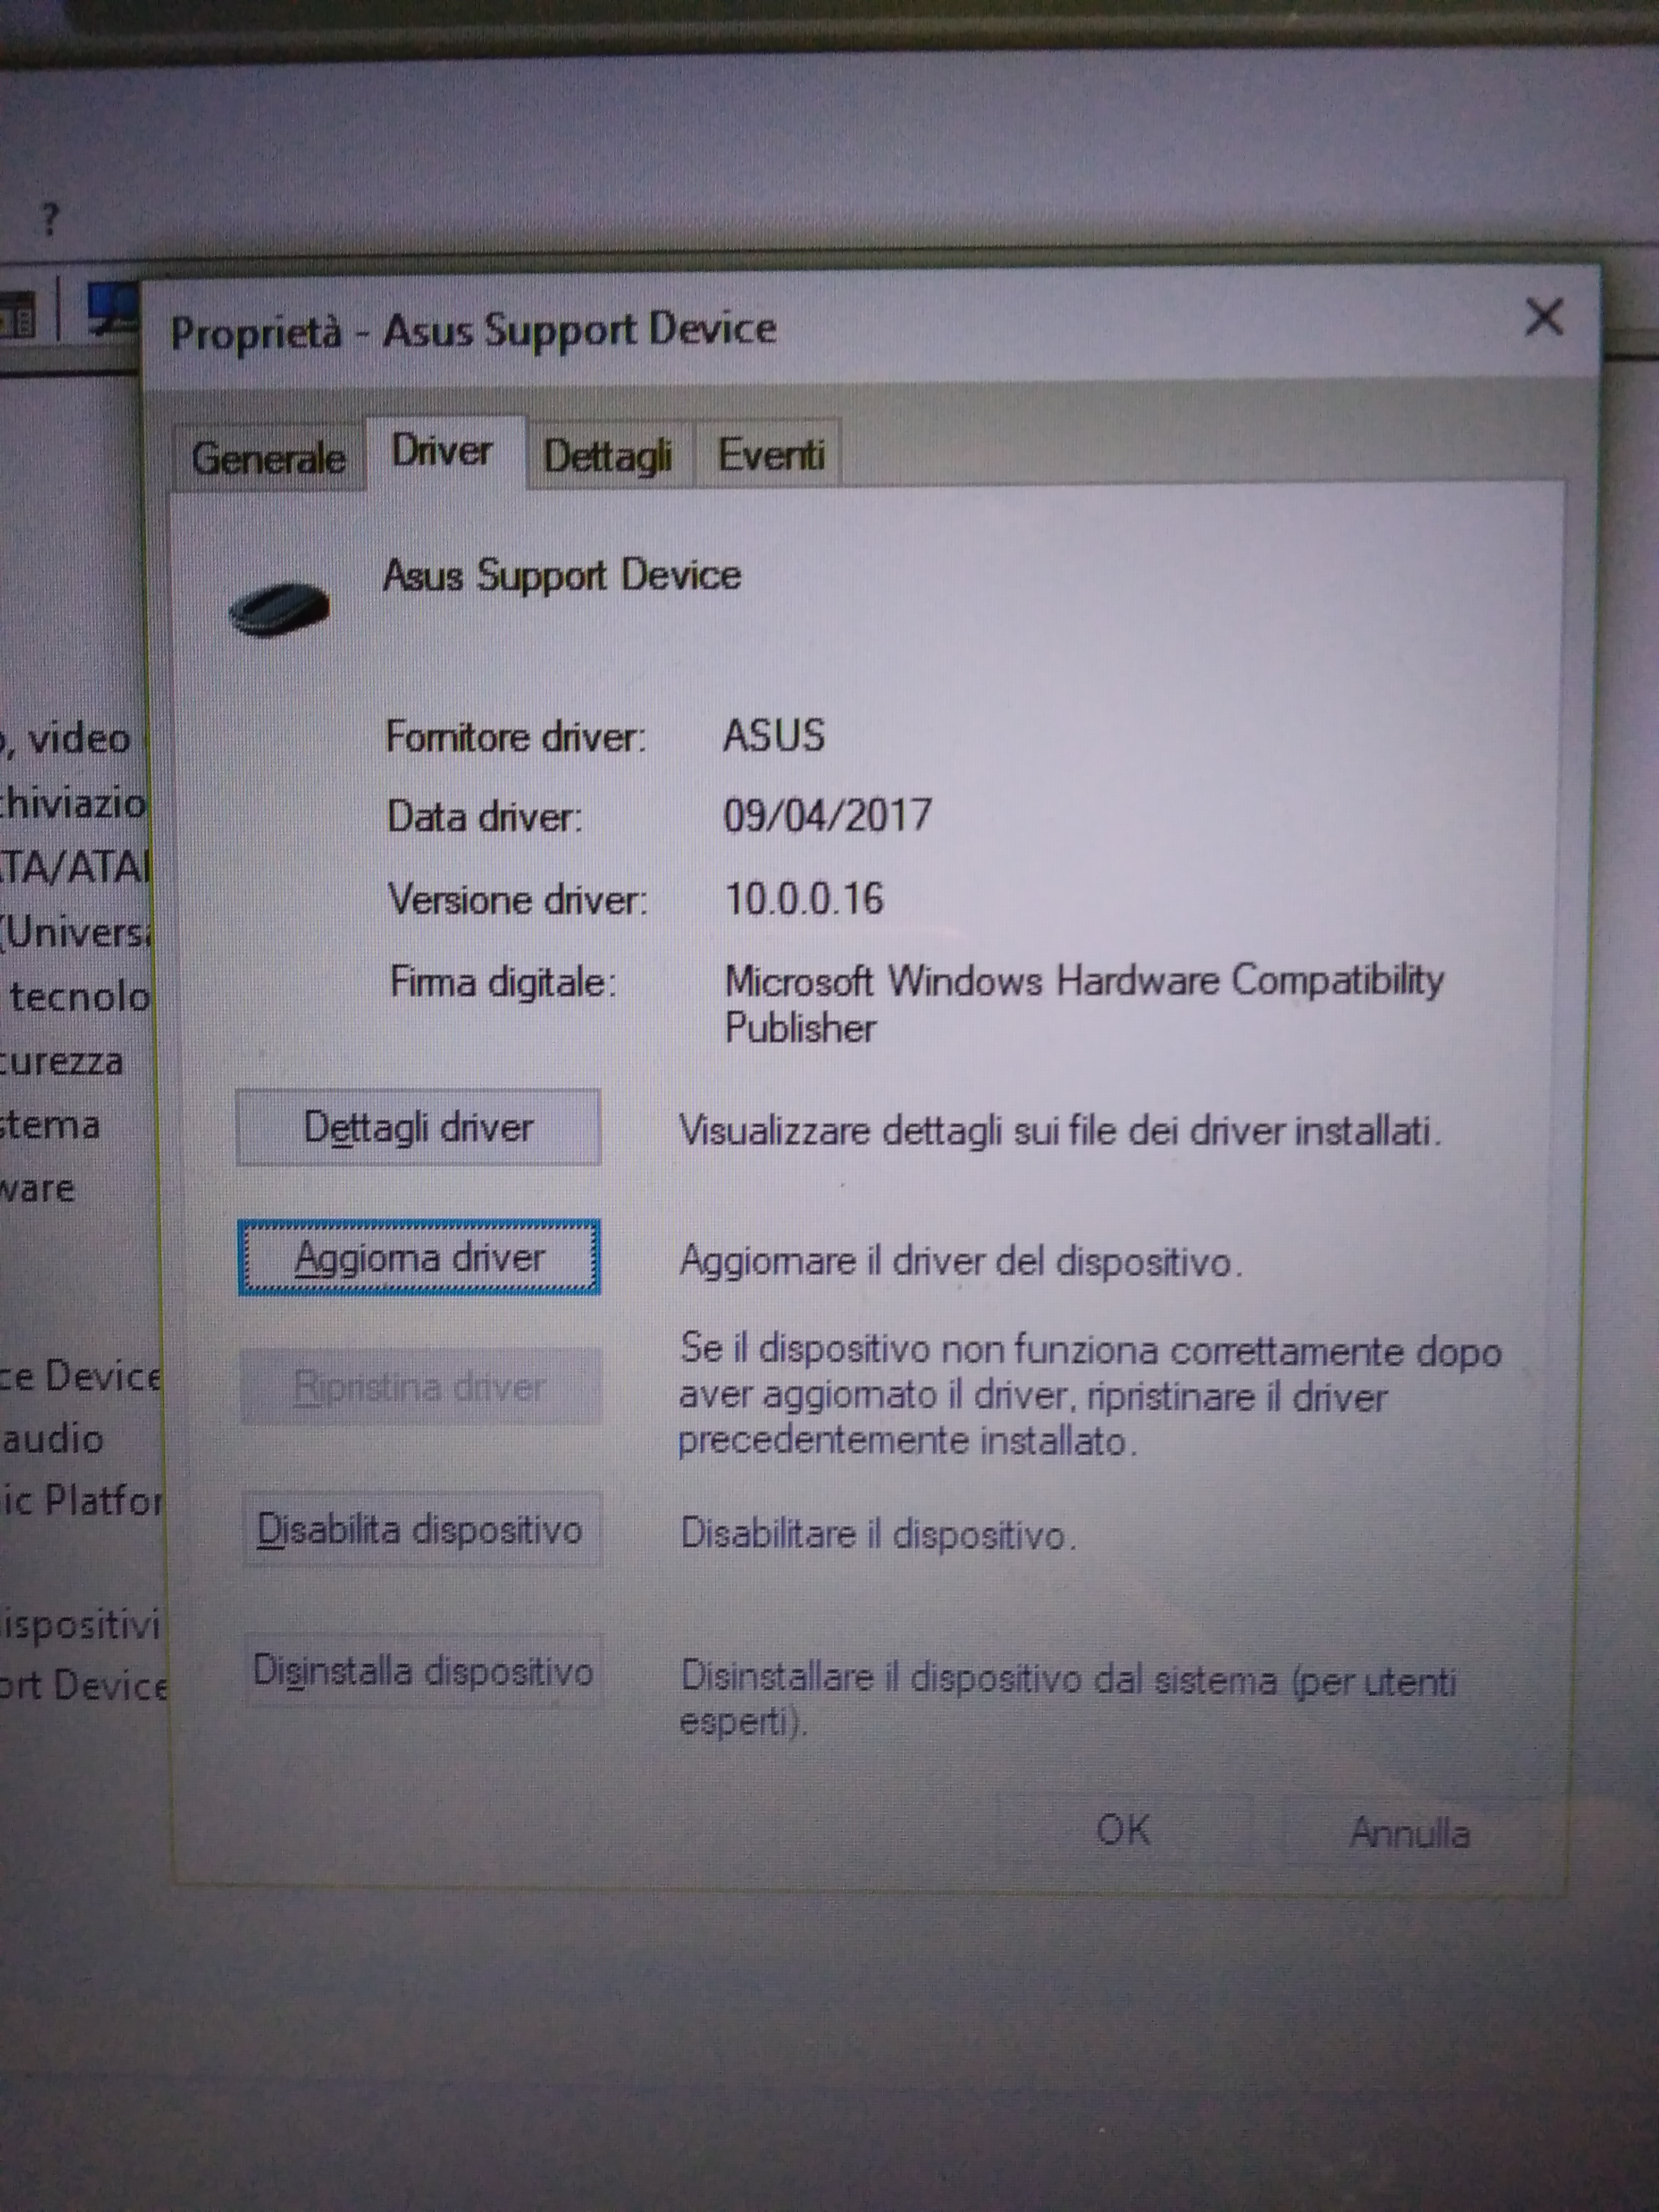1659x2212 pixels.
Task: Confirm with the OK button
Action: click(x=1123, y=1830)
